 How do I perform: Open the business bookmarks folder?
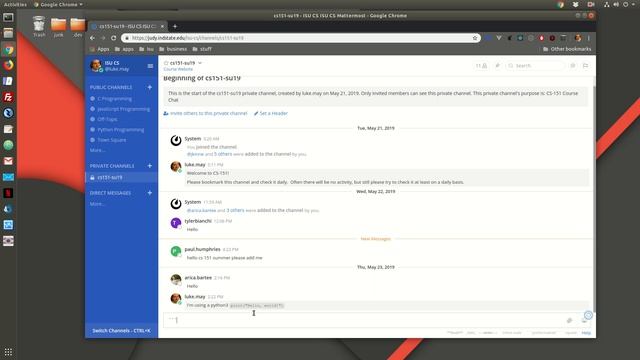coord(173,49)
